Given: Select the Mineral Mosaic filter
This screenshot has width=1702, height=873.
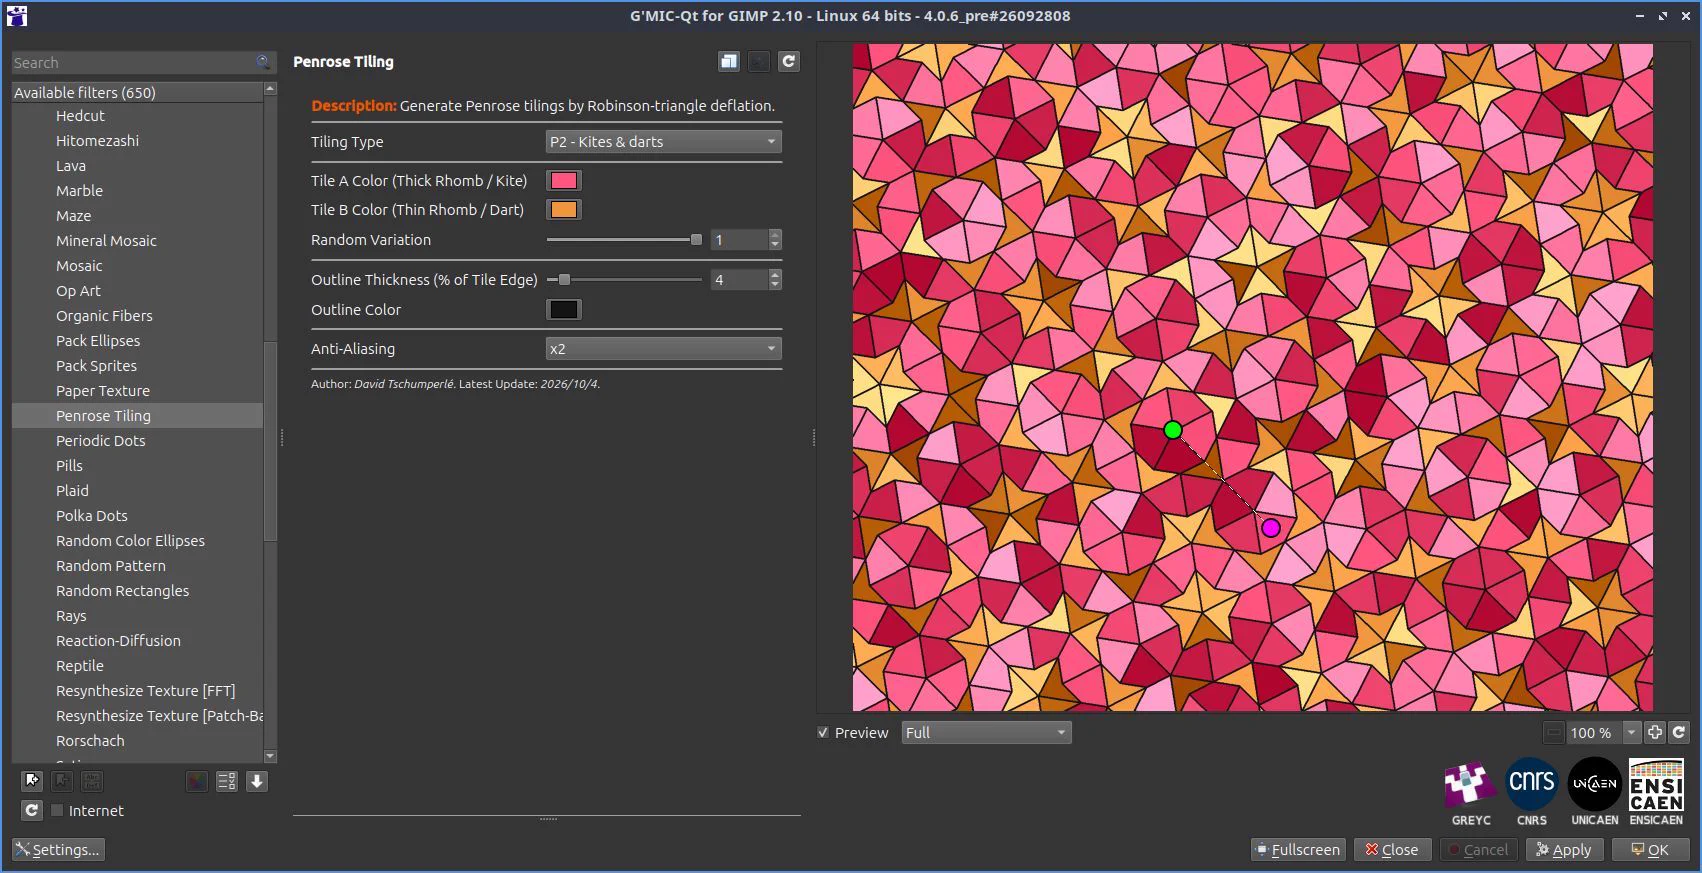Looking at the screenshot, I should click(x=106, y=241).
